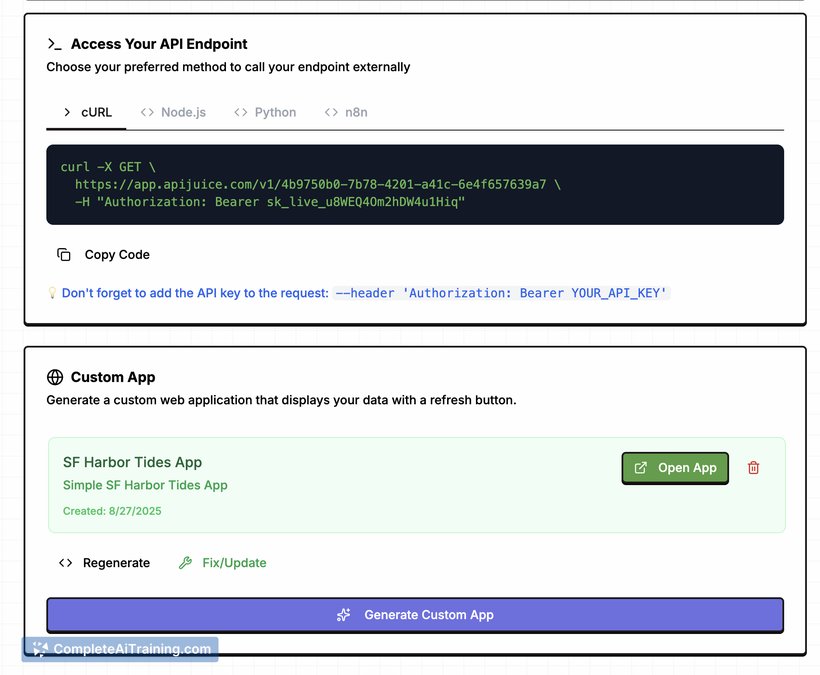The height and width of the screenshot is (675, 820).
Task: Switch to the Node.js tab
Action: [173, 112]
